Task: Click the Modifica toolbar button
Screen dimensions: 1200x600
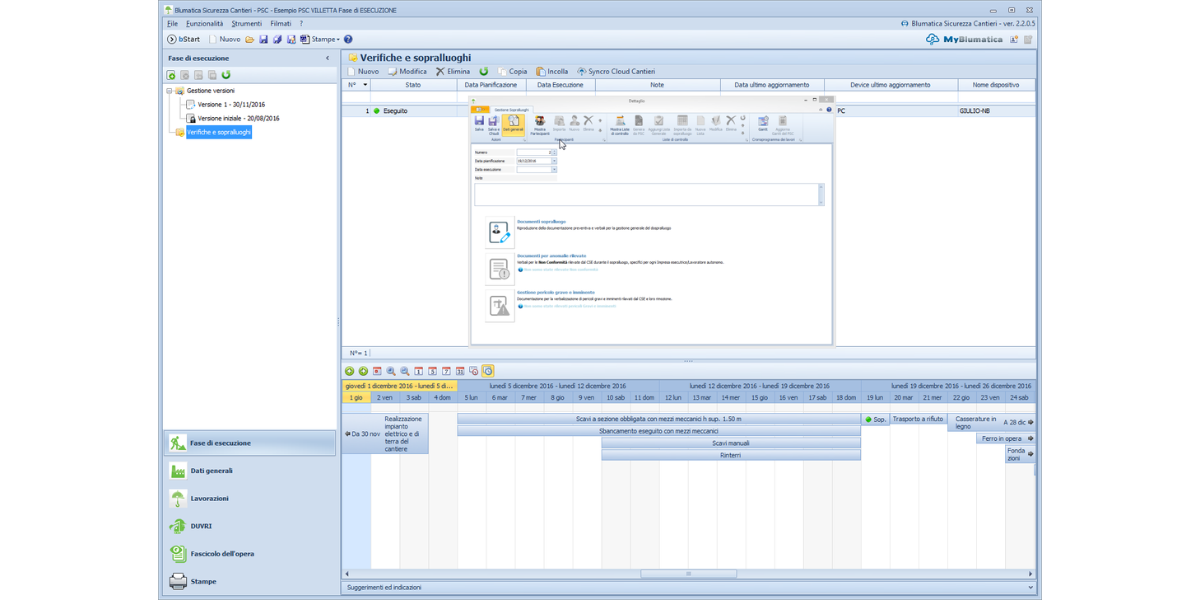Action: (407, 72)
